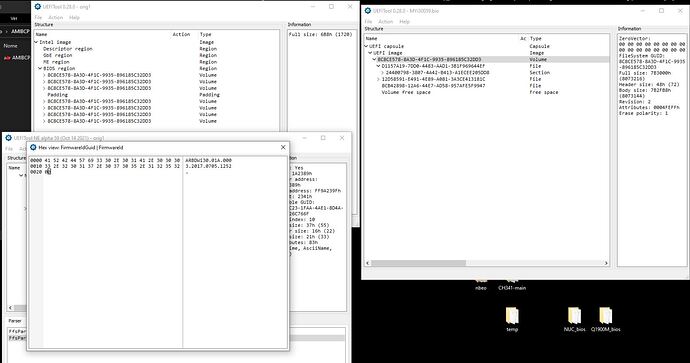The image size is (690, 363).
Task: Open Action menu in the MYi30039.bio window
Action: click(x=385, y=22)
